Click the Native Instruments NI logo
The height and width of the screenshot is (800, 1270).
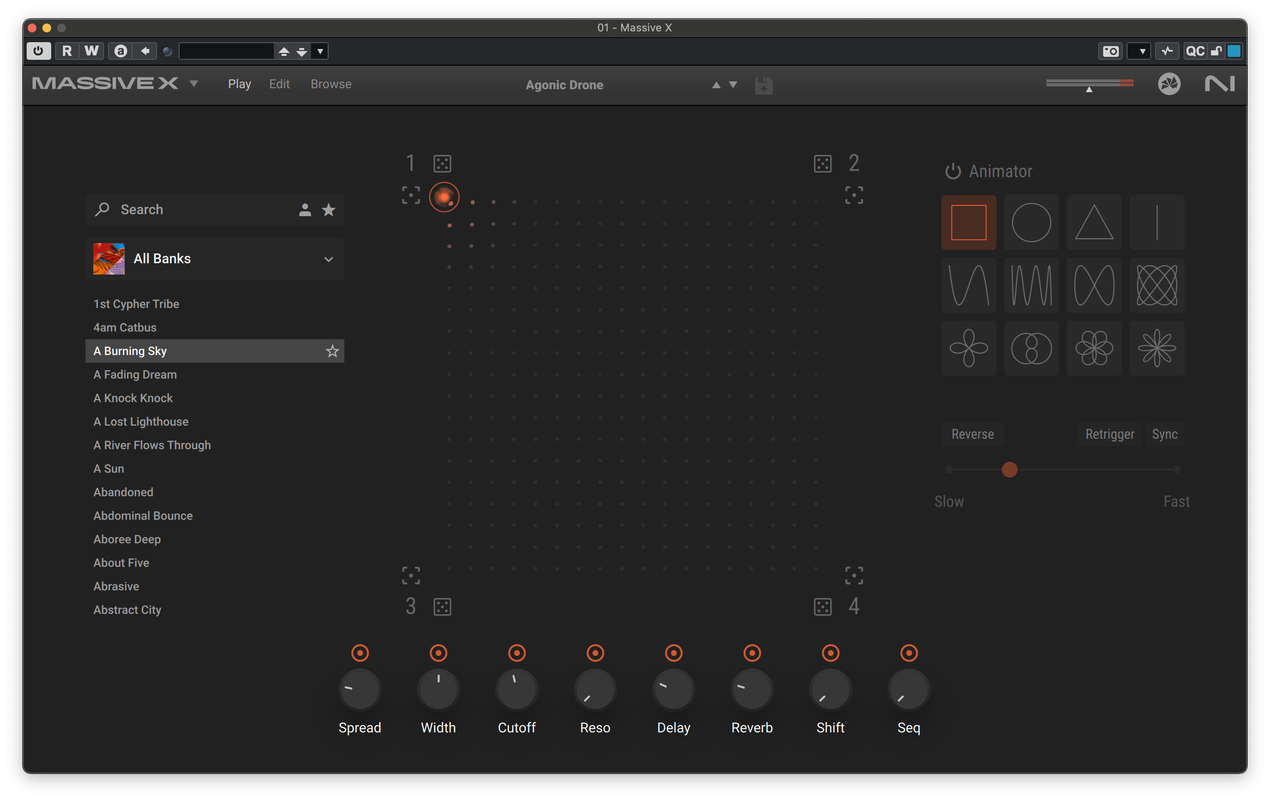(1220, 84)
